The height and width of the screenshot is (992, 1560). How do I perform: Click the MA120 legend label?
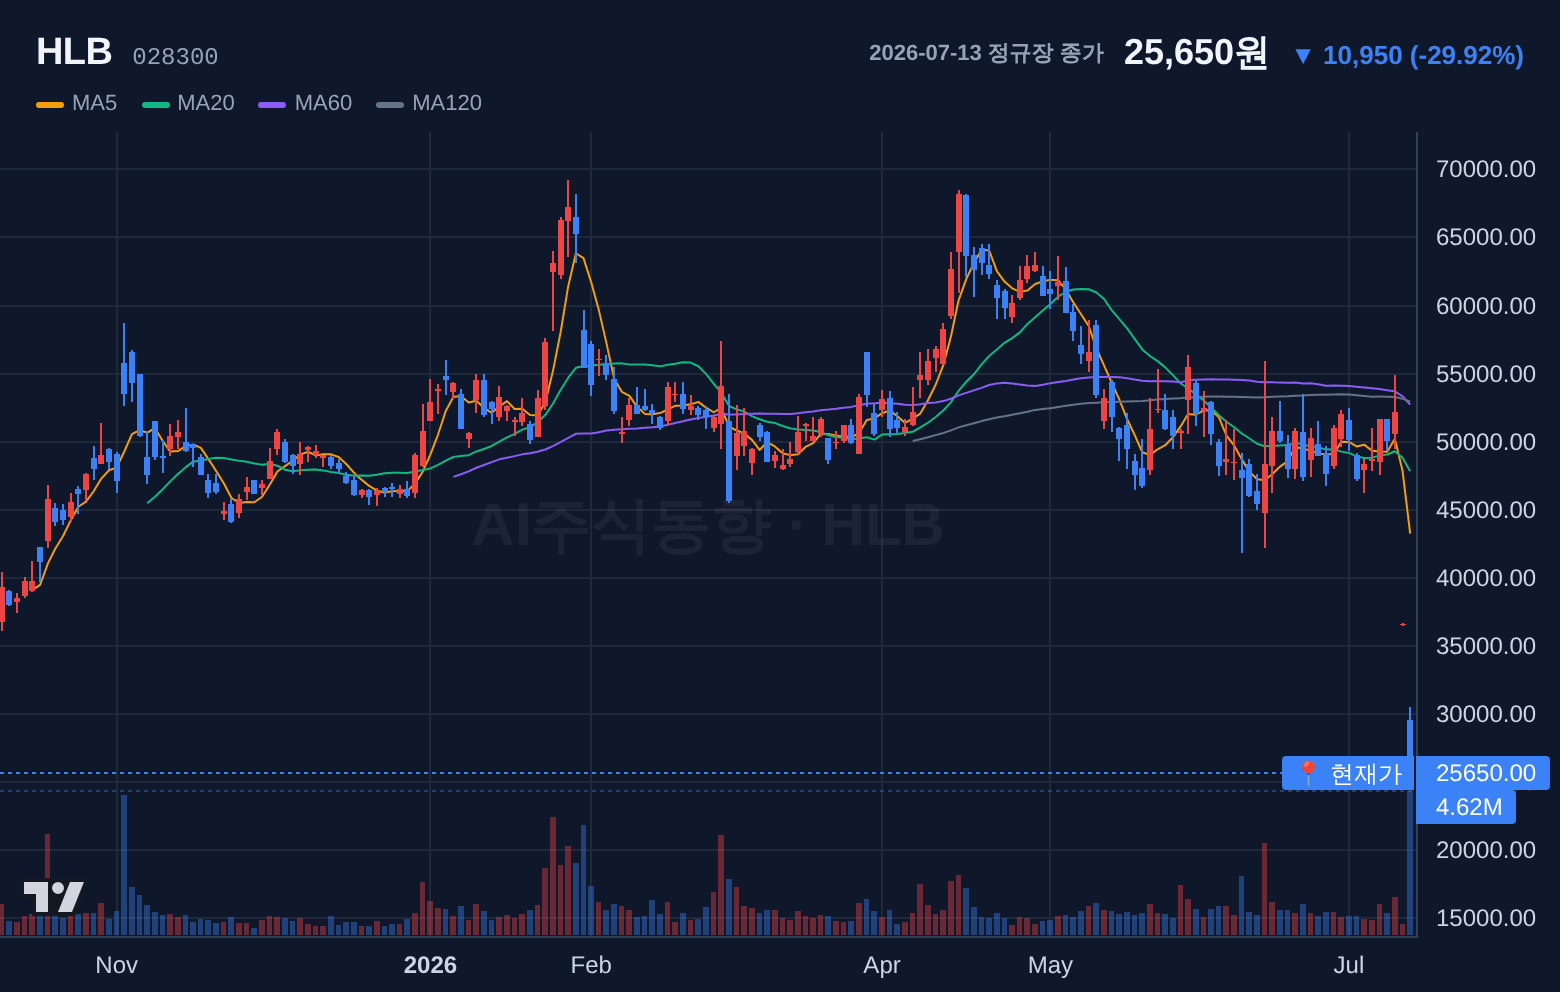pos(447,103)
